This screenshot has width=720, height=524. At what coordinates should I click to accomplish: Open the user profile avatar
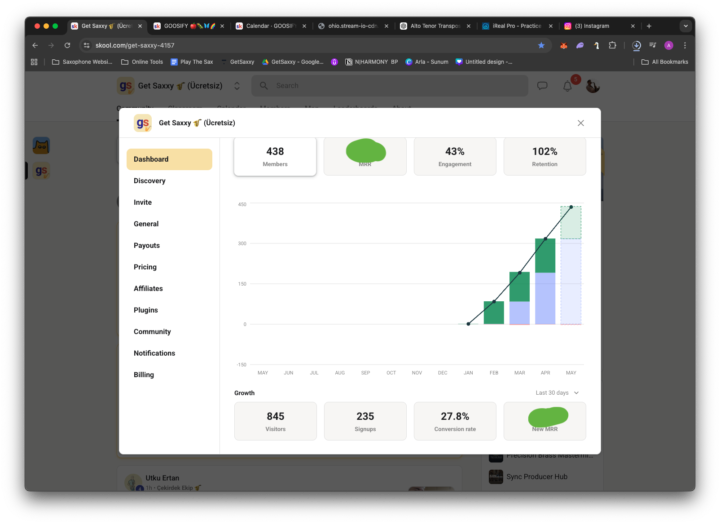pos(592,86)
